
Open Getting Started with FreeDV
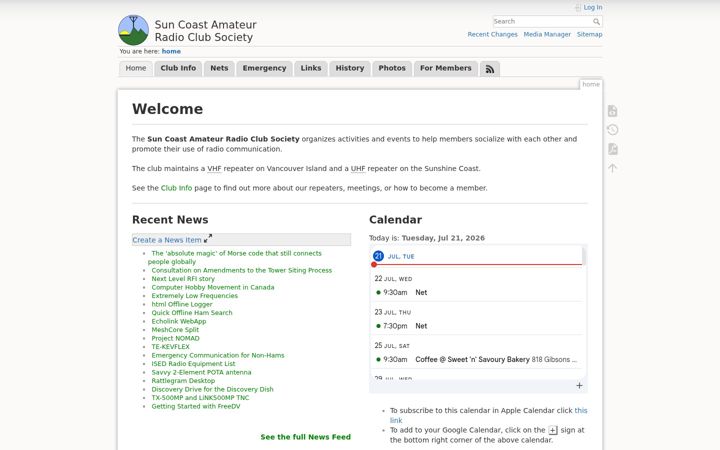pos(196,406)
